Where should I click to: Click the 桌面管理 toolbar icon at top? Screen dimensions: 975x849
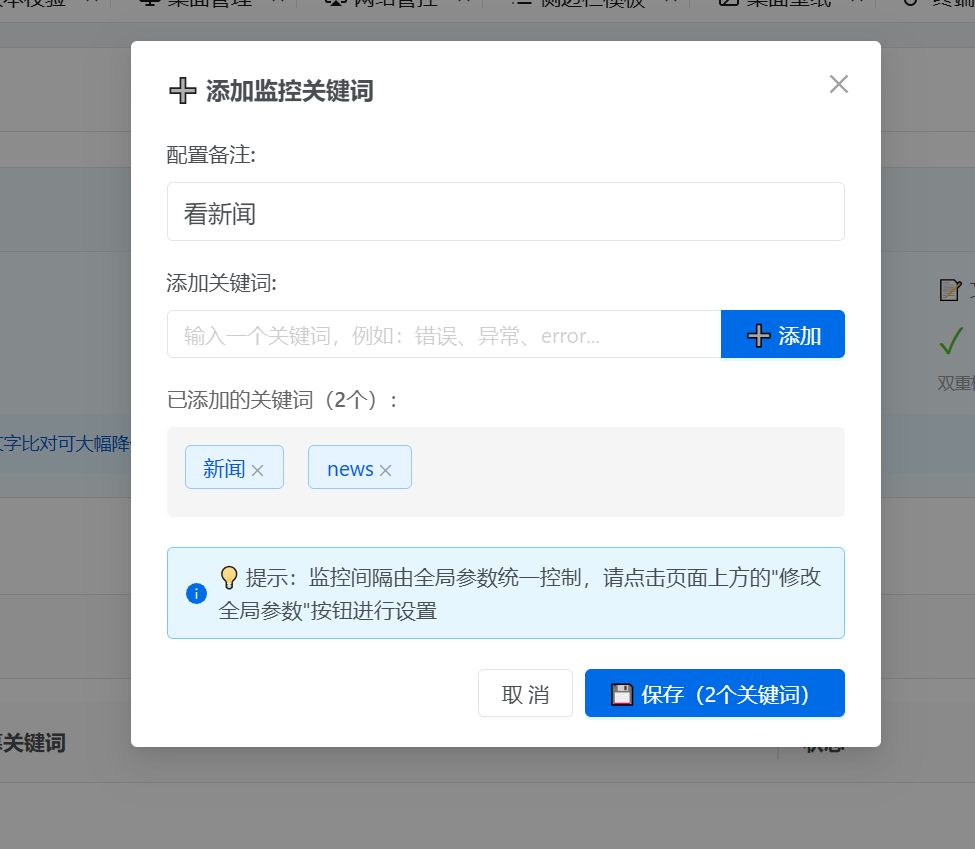(x=149, y=5)
